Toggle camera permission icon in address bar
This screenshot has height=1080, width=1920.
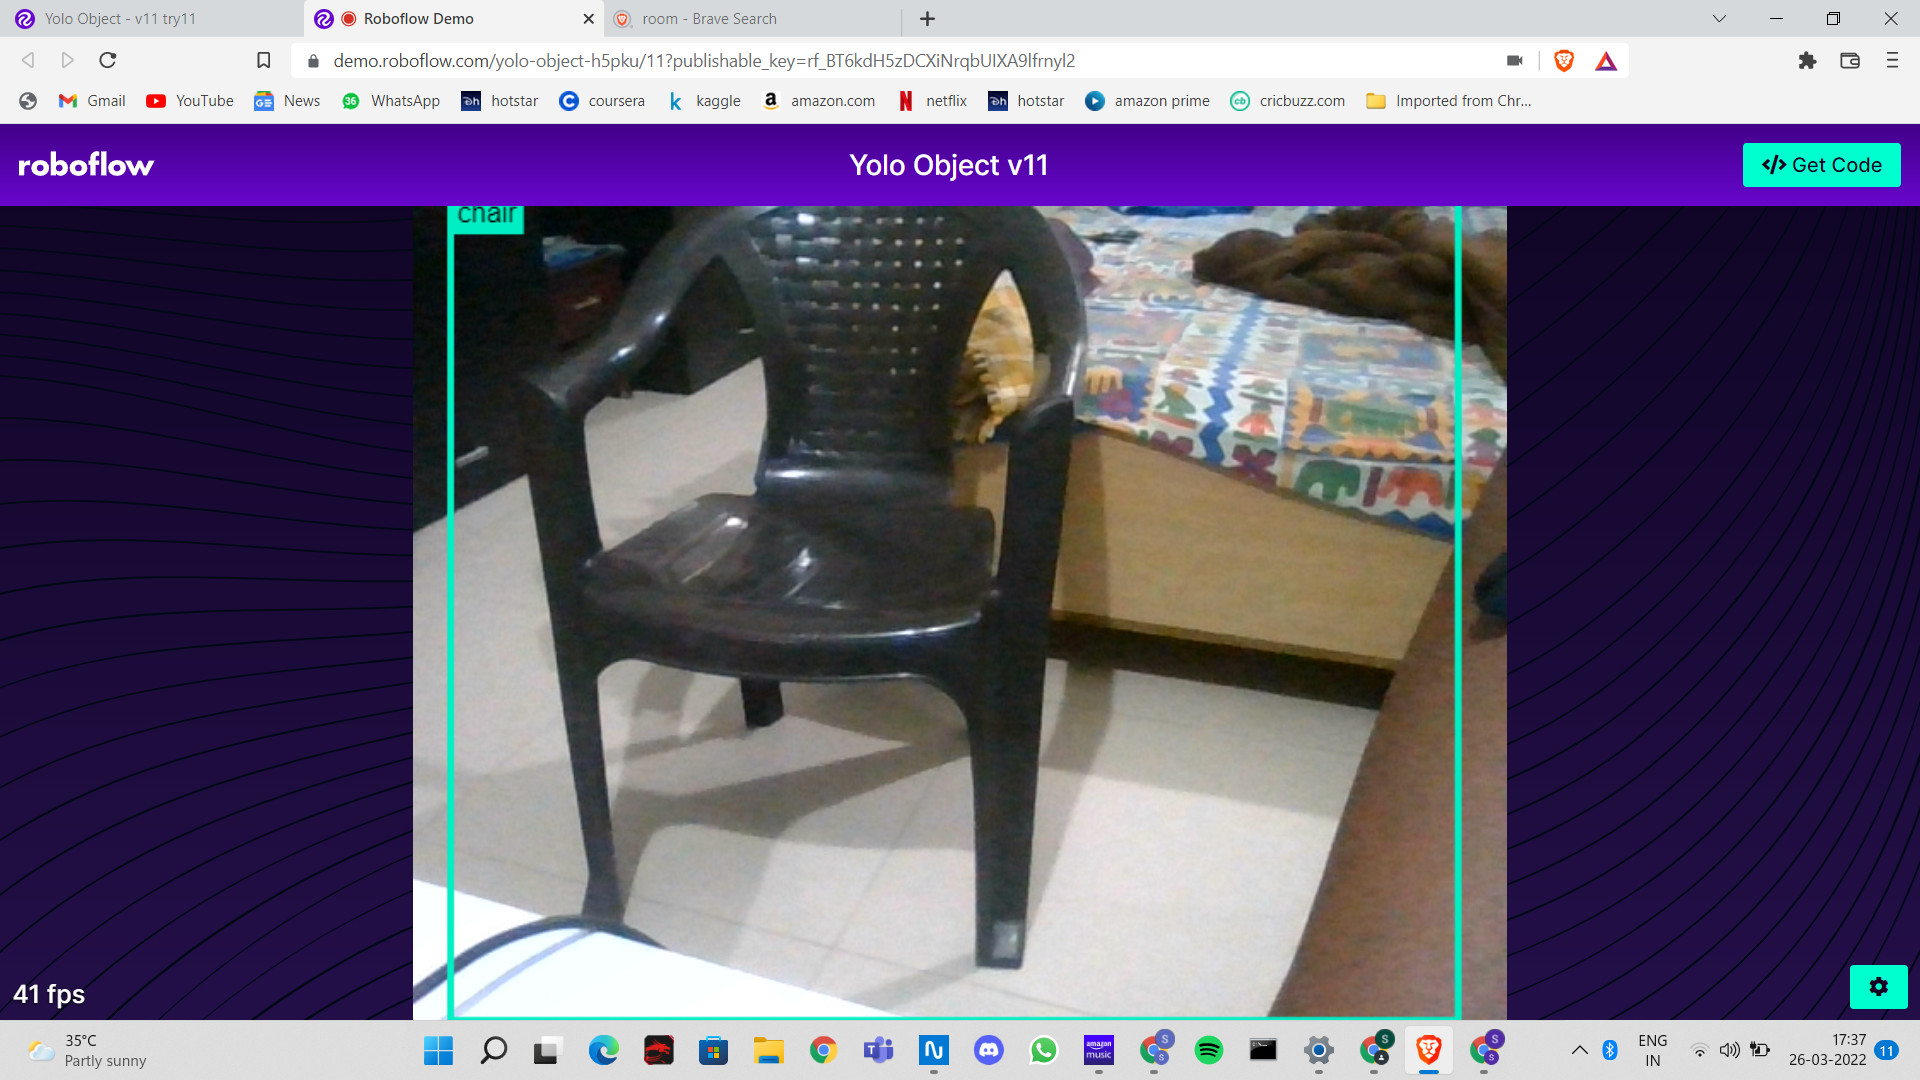coord(1514,60)
